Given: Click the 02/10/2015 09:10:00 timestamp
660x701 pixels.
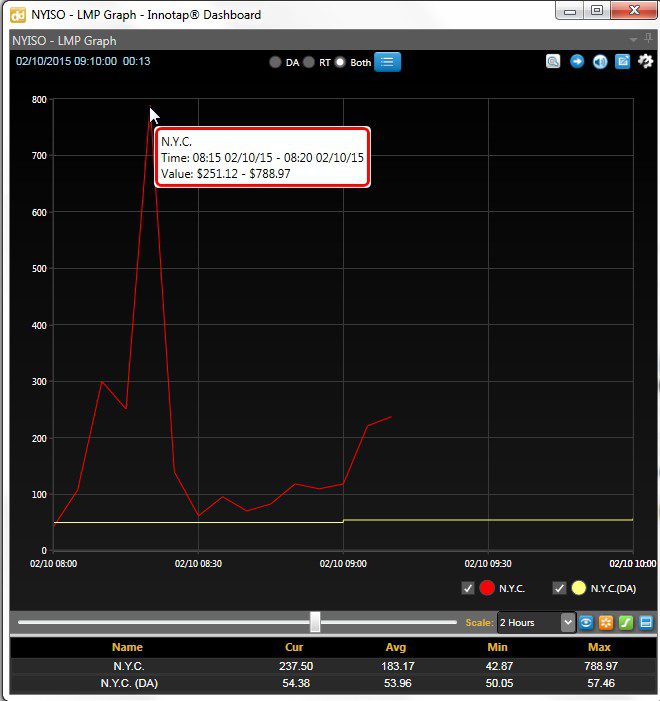Looking at the screenshot, I should [x=66, y=61].
